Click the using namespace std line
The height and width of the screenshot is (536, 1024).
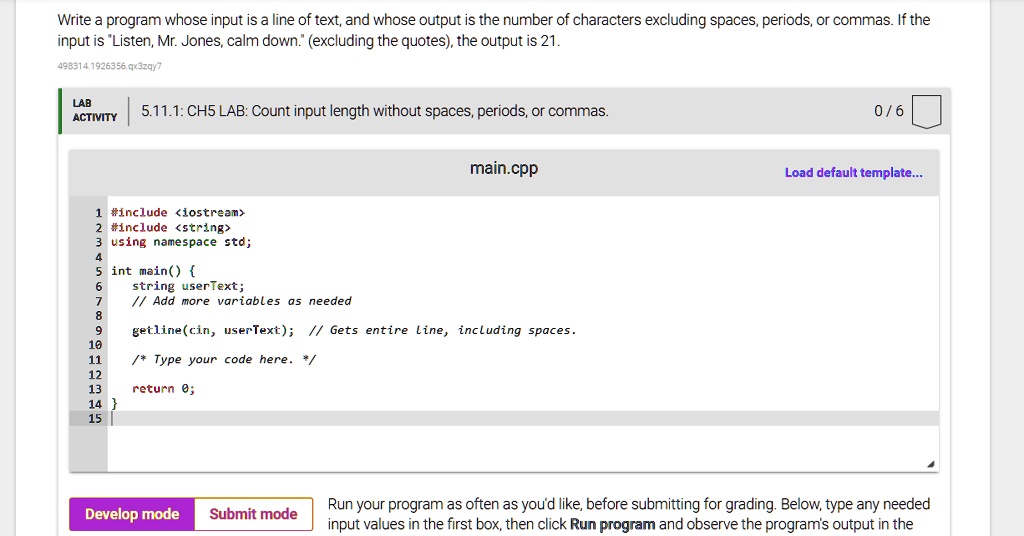pos(181,242)
